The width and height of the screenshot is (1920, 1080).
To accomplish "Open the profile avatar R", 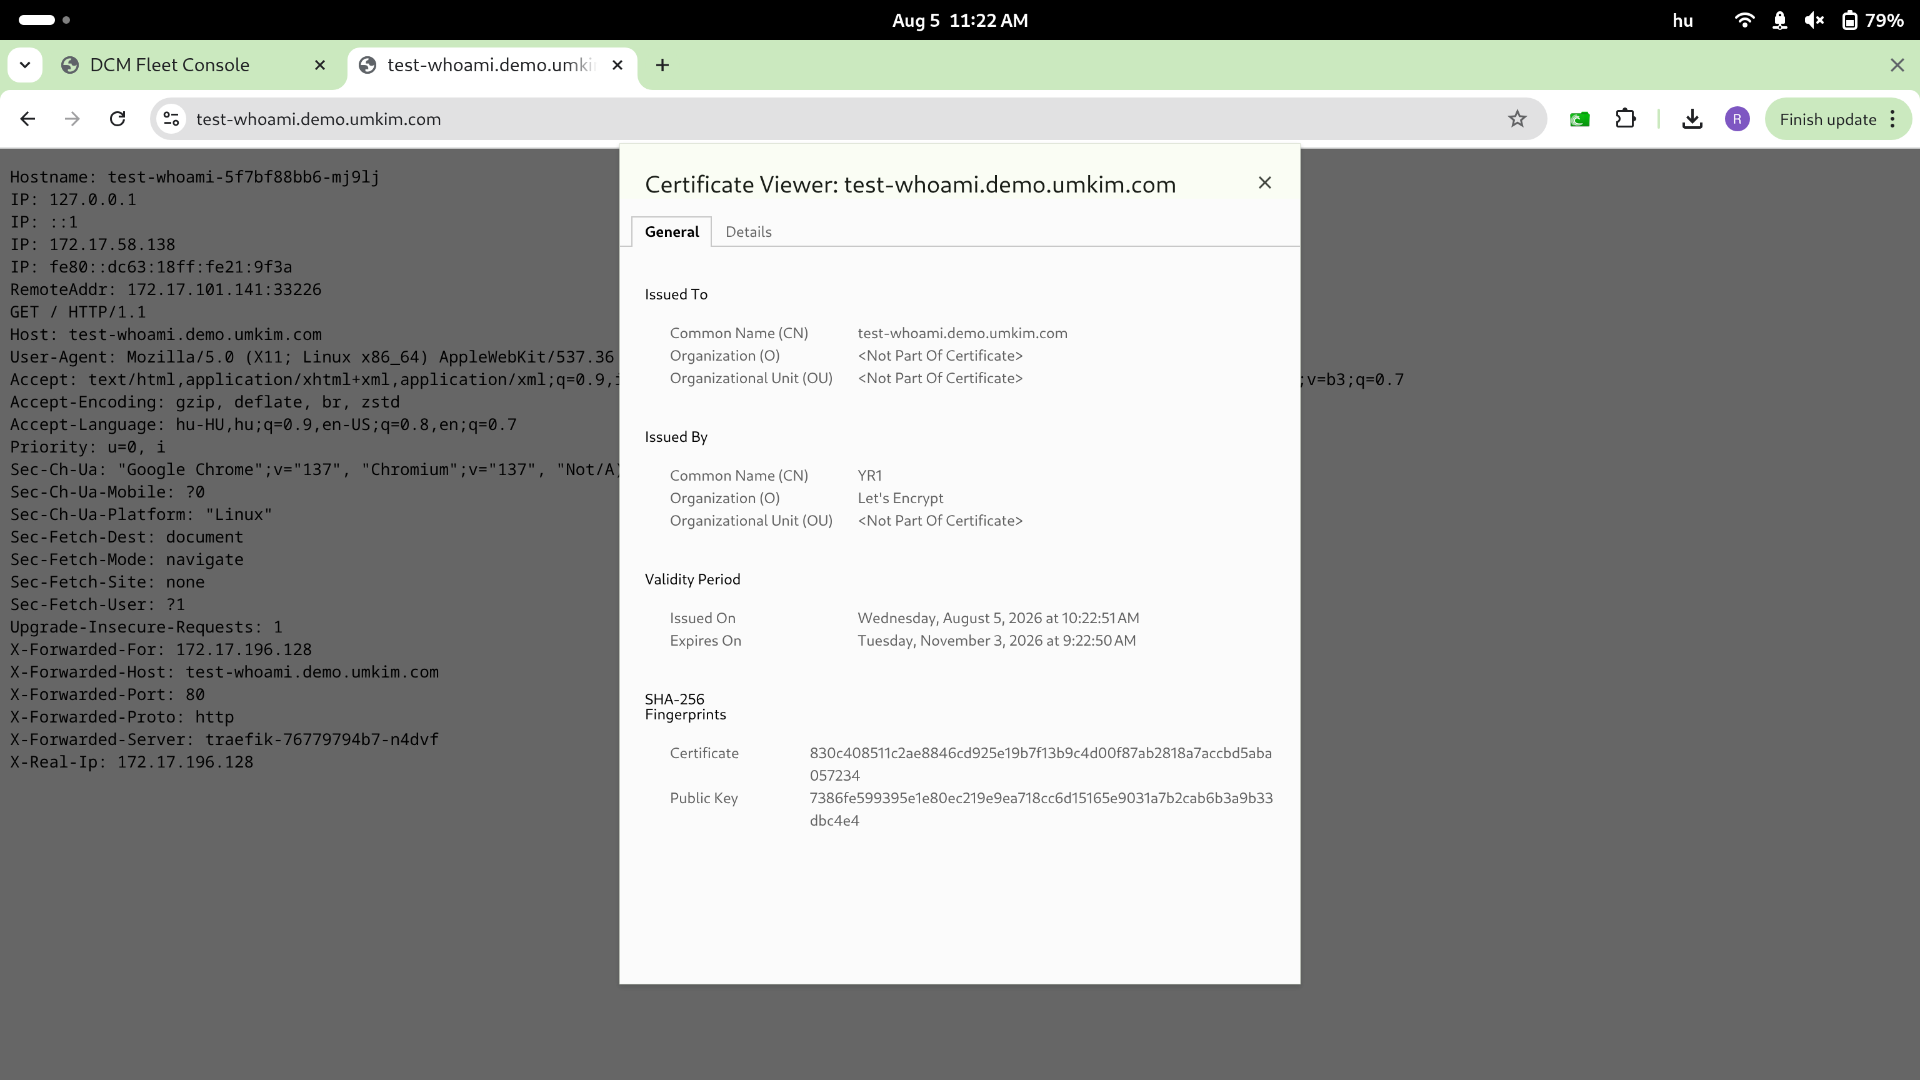I will click(x=1737, y=119).
